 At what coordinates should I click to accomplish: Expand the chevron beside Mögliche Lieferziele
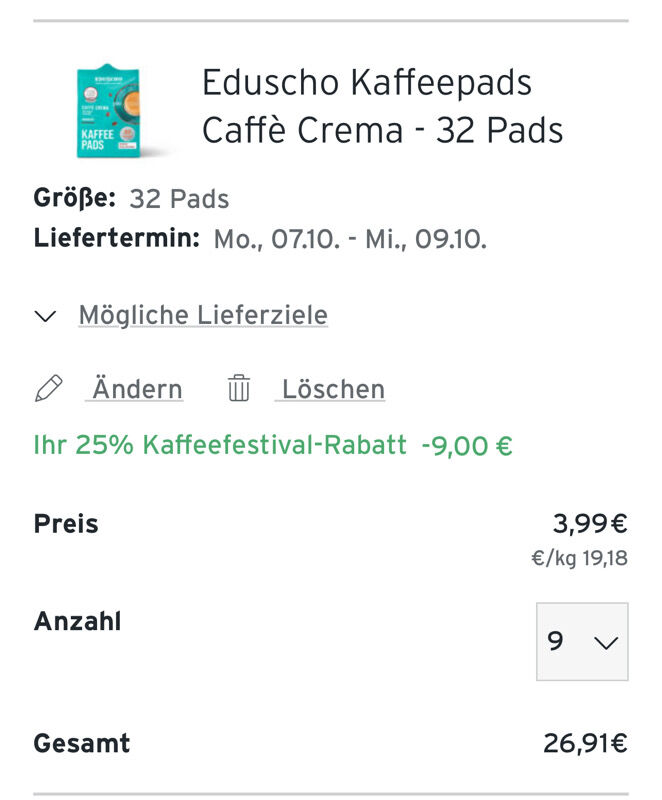pyautogui.click(x=45, y=316)
